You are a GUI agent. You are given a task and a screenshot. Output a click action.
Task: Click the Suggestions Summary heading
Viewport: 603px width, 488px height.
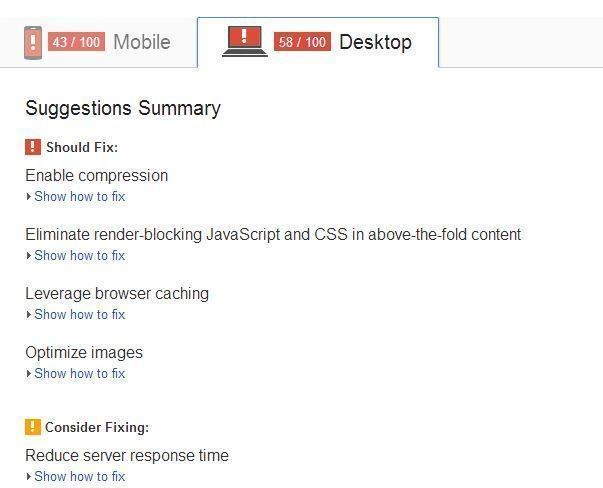[123, 108]
